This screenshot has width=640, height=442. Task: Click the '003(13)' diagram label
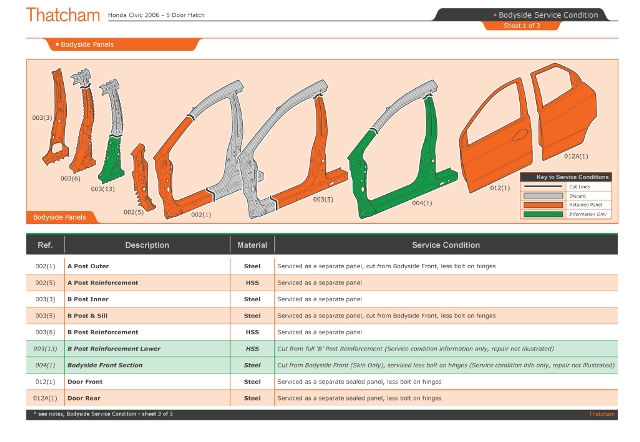pos(102,189)
